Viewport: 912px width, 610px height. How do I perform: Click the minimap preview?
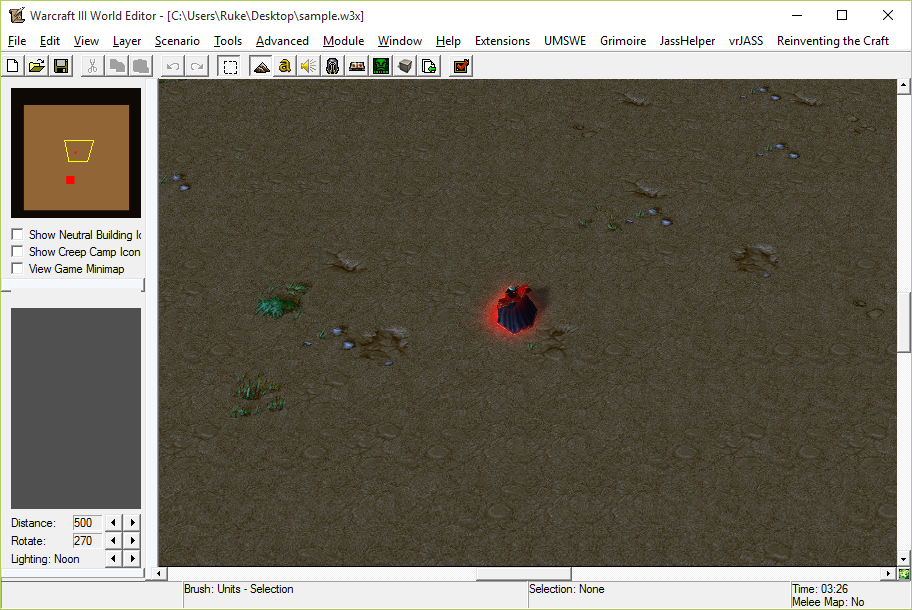click(x=76, y=153)
